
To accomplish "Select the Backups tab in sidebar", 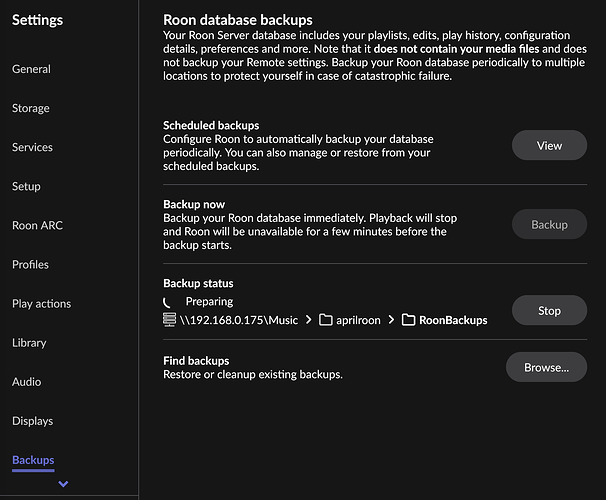I will (x=33, y=460).
